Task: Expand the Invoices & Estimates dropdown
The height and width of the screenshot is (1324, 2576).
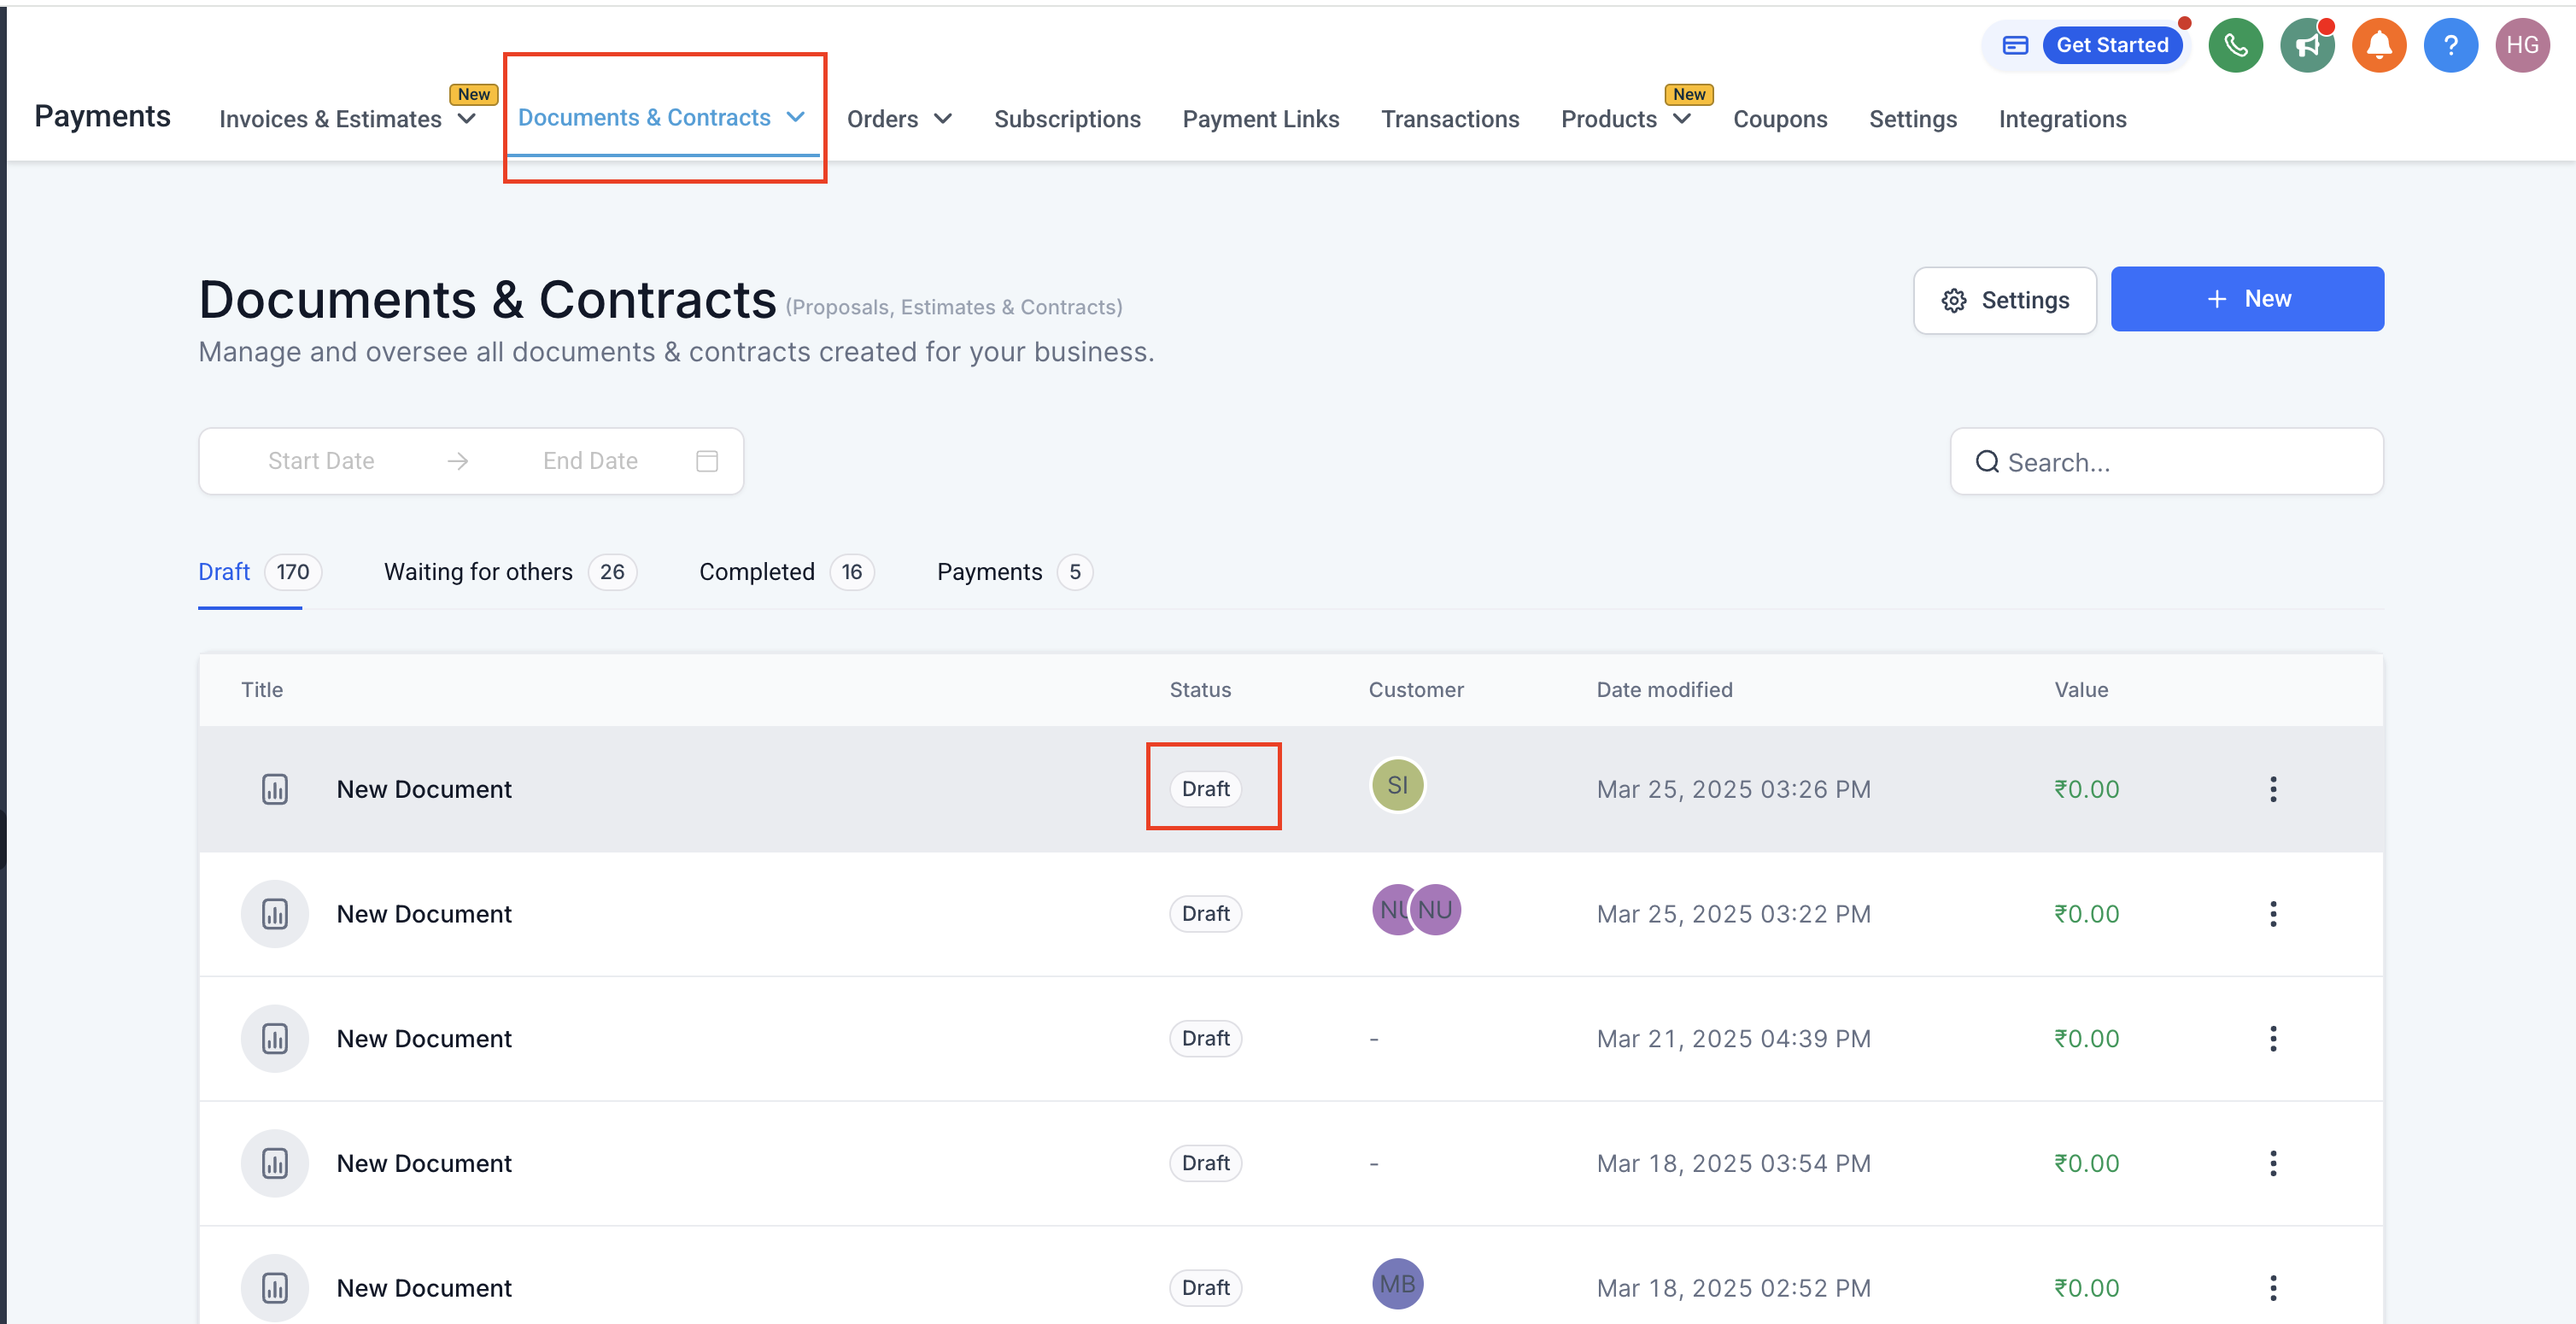Action: (466, 119)
